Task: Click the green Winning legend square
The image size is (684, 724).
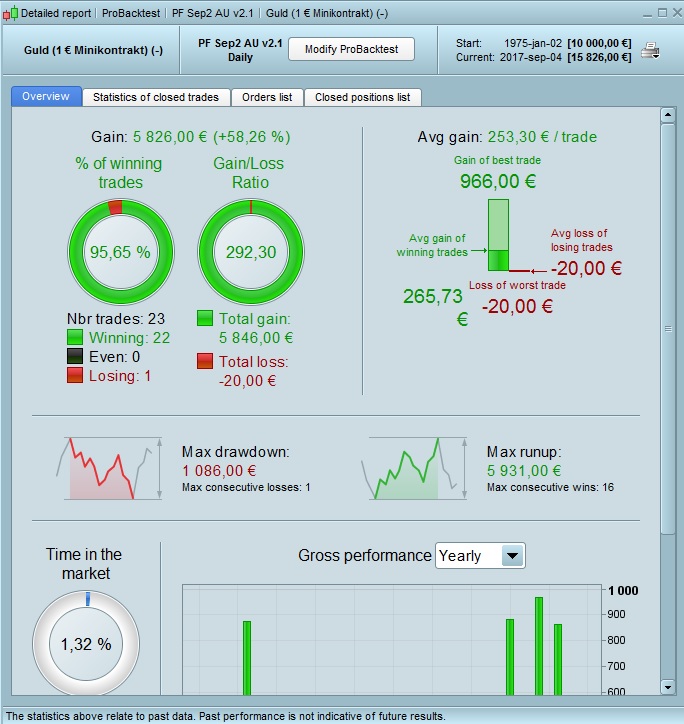Action: pos(75,337)
